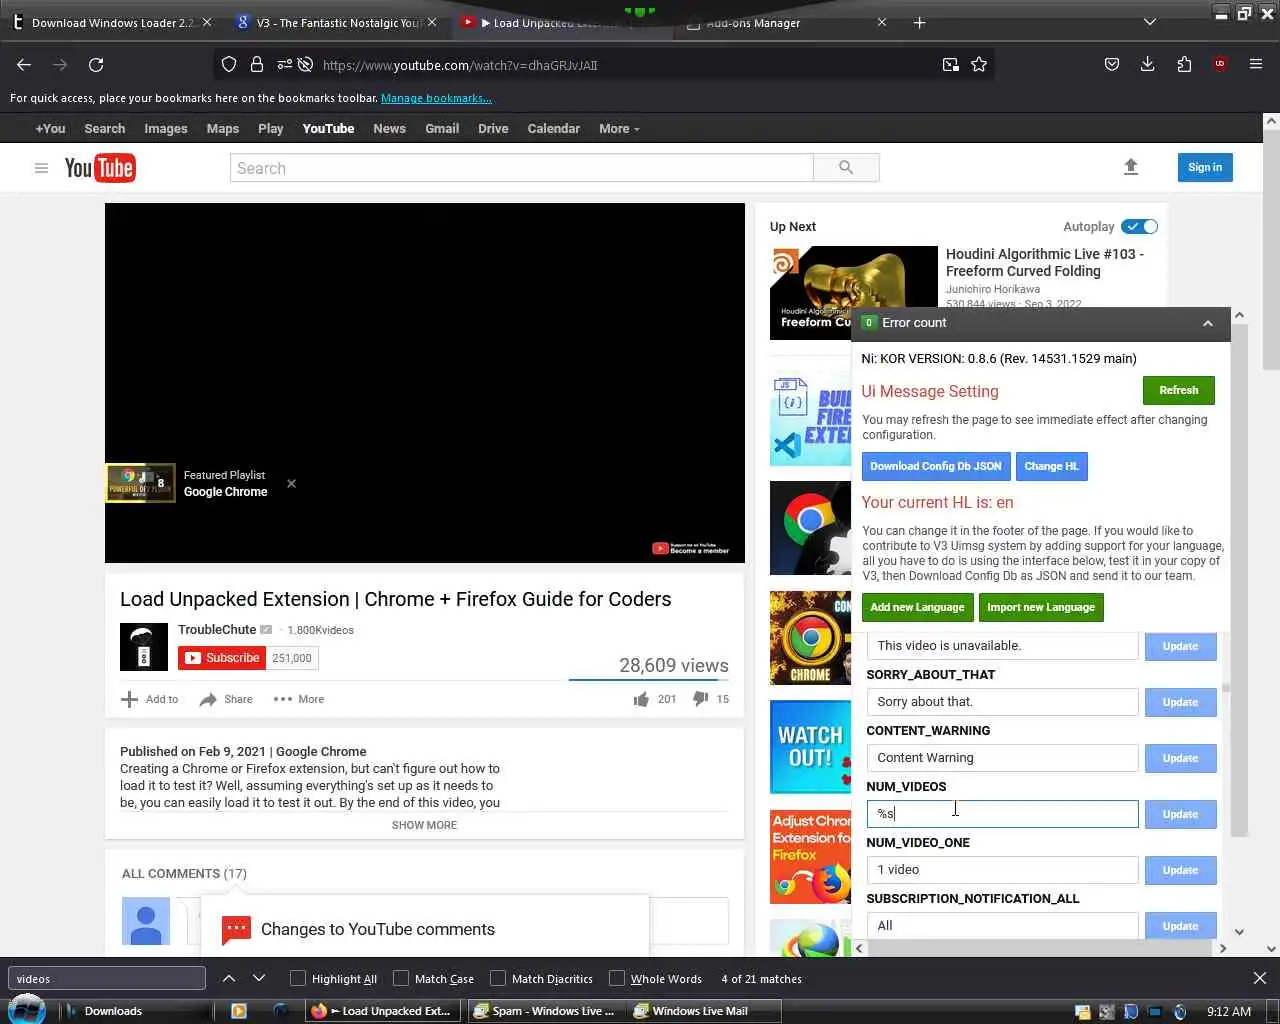
Task: Jump to next find match arrow
Action: pos(259,978)
